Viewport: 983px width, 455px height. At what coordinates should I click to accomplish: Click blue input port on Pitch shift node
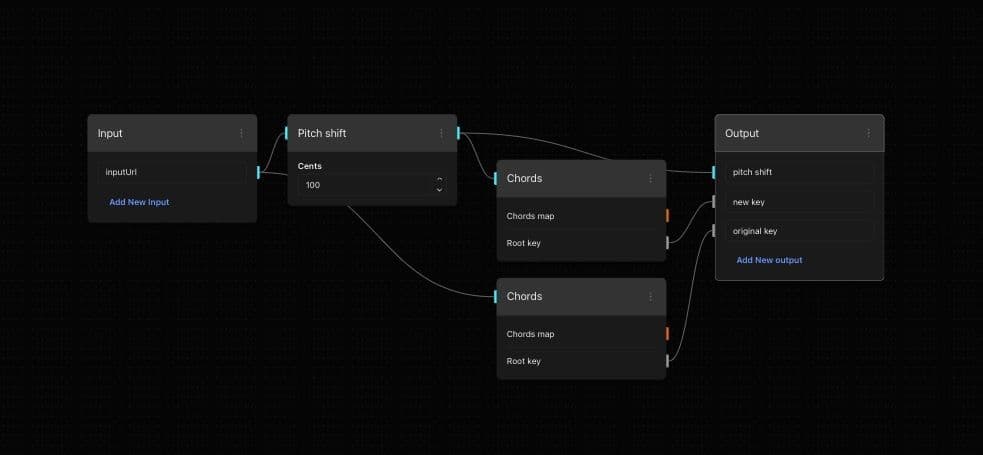tap(287, 133)
